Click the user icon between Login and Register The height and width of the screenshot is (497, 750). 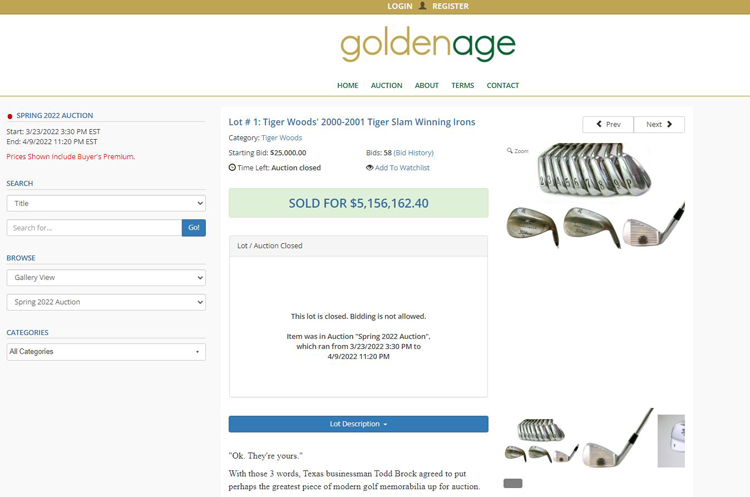click(422, 6)
